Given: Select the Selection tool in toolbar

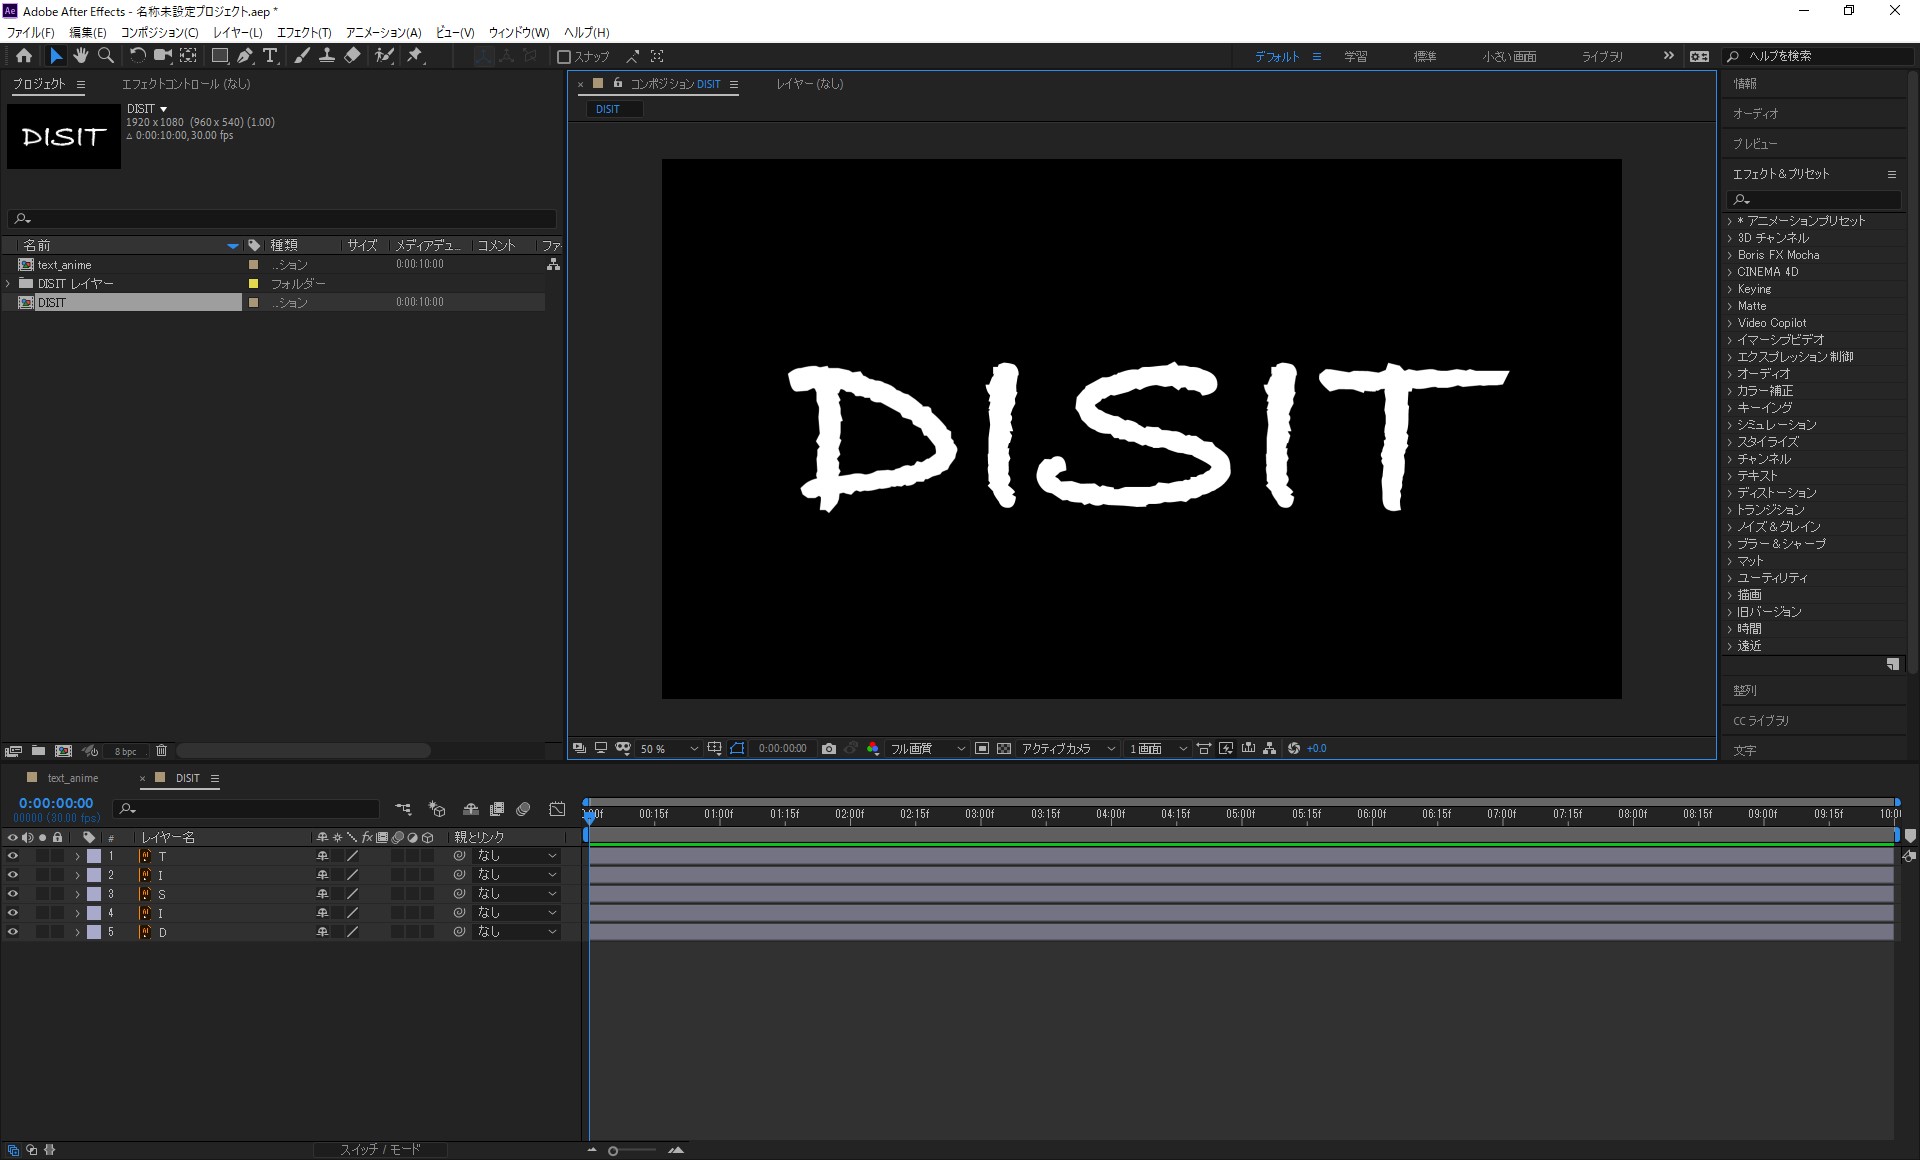Looking at the screenshot, I should (x=55, y=55).
